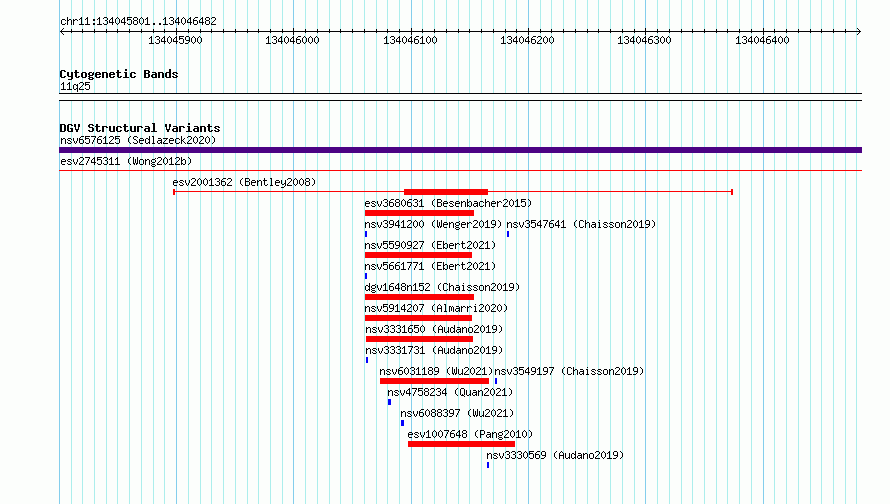Select esv1007648 (Pang2010) label
Viewport: 890px width, 504px height.
[x=470, y=434]
